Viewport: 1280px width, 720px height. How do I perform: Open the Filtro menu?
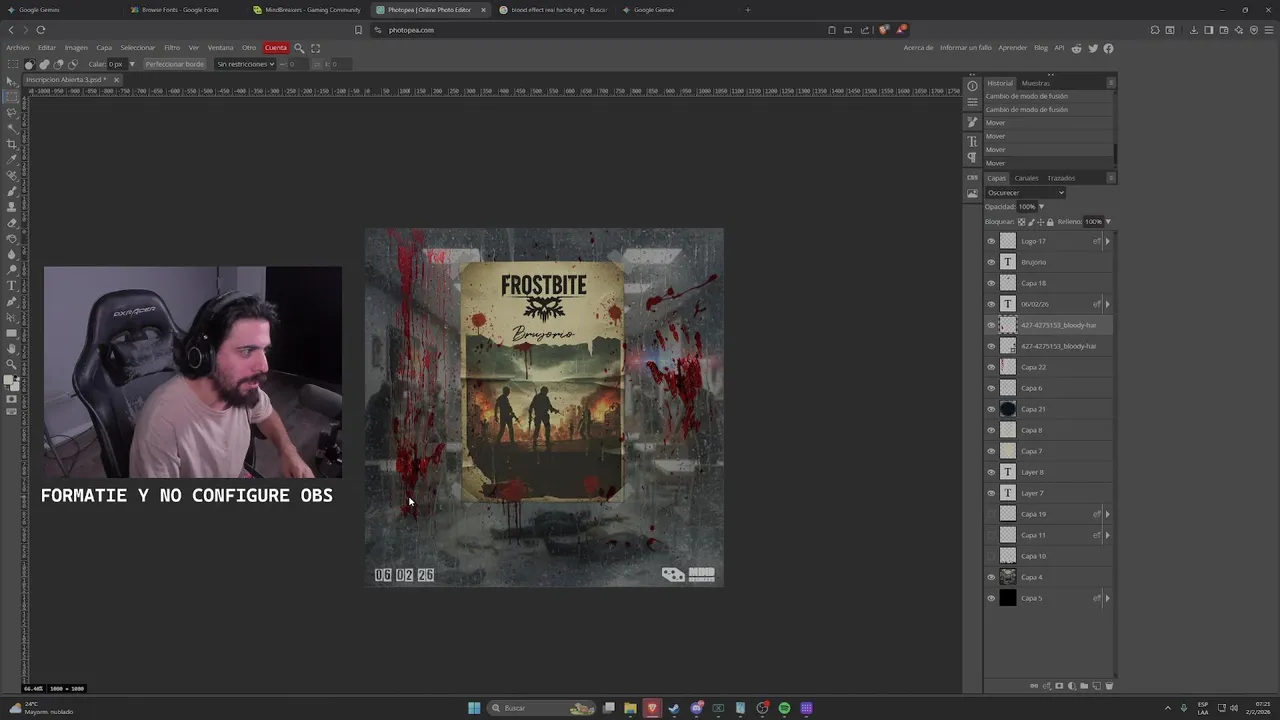(x=172, y=48)
